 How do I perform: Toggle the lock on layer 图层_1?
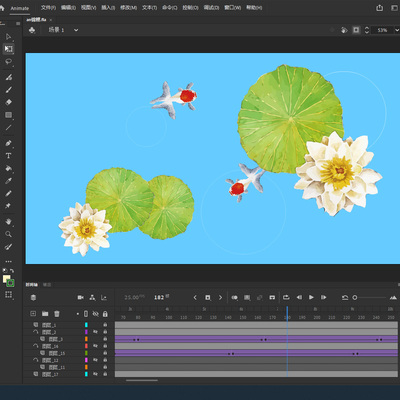click(x=105, y=325)
